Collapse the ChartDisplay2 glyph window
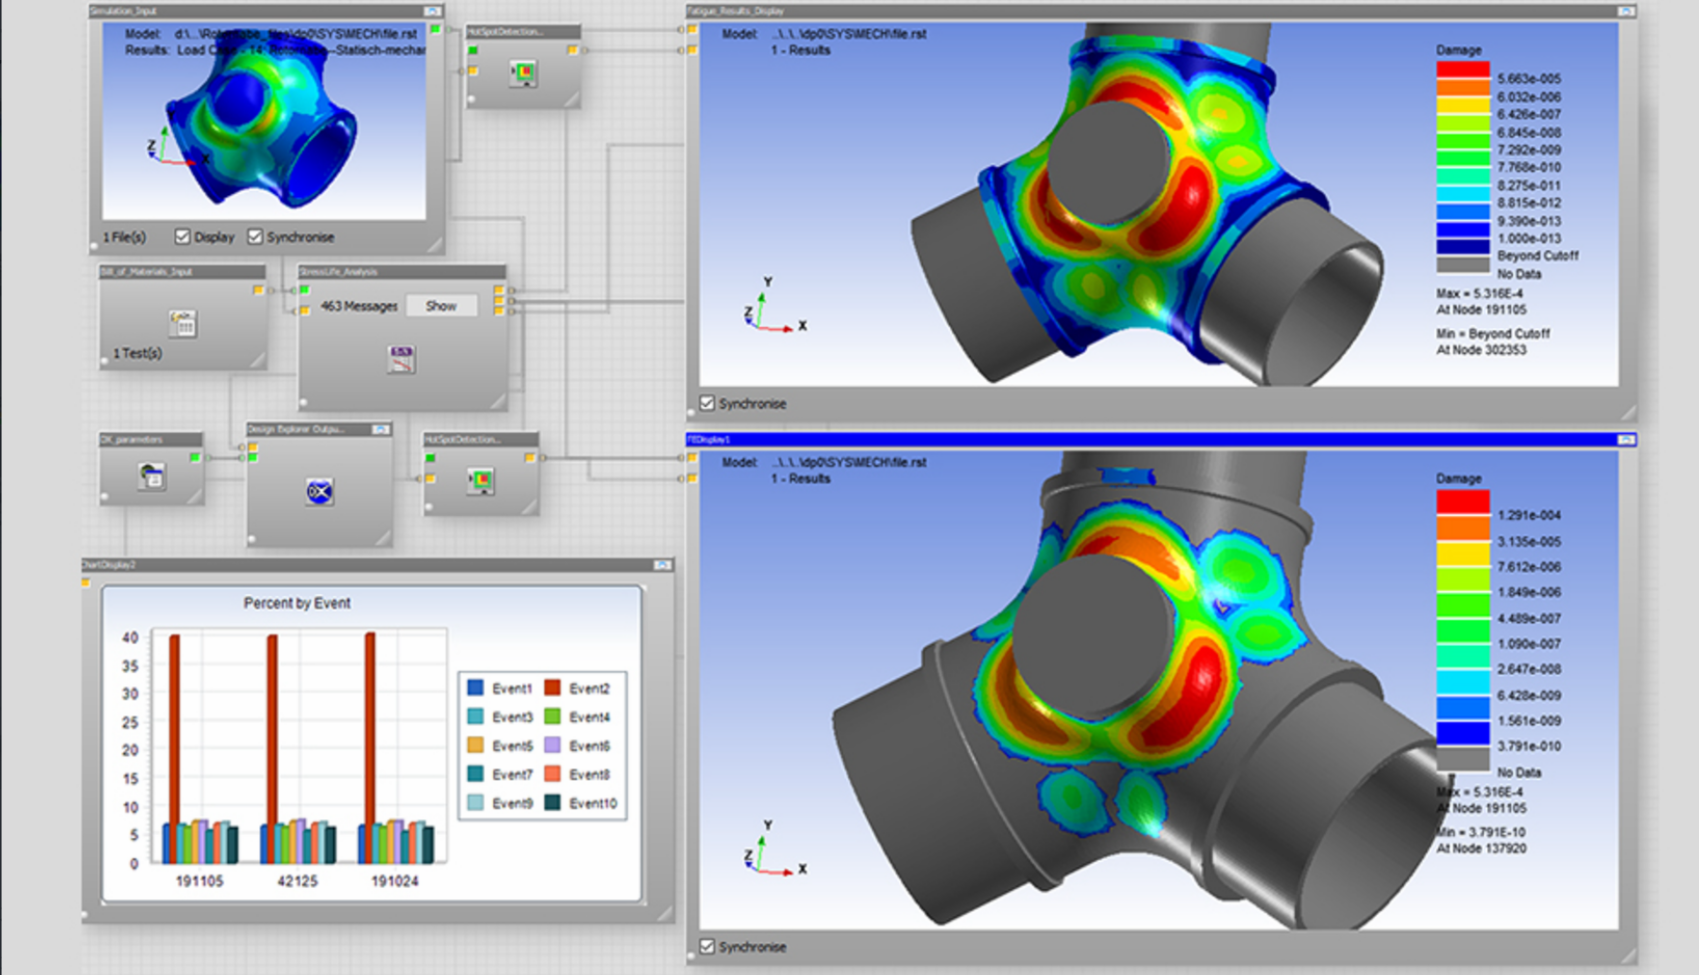 pyautogui.click(x=662, y=565)
